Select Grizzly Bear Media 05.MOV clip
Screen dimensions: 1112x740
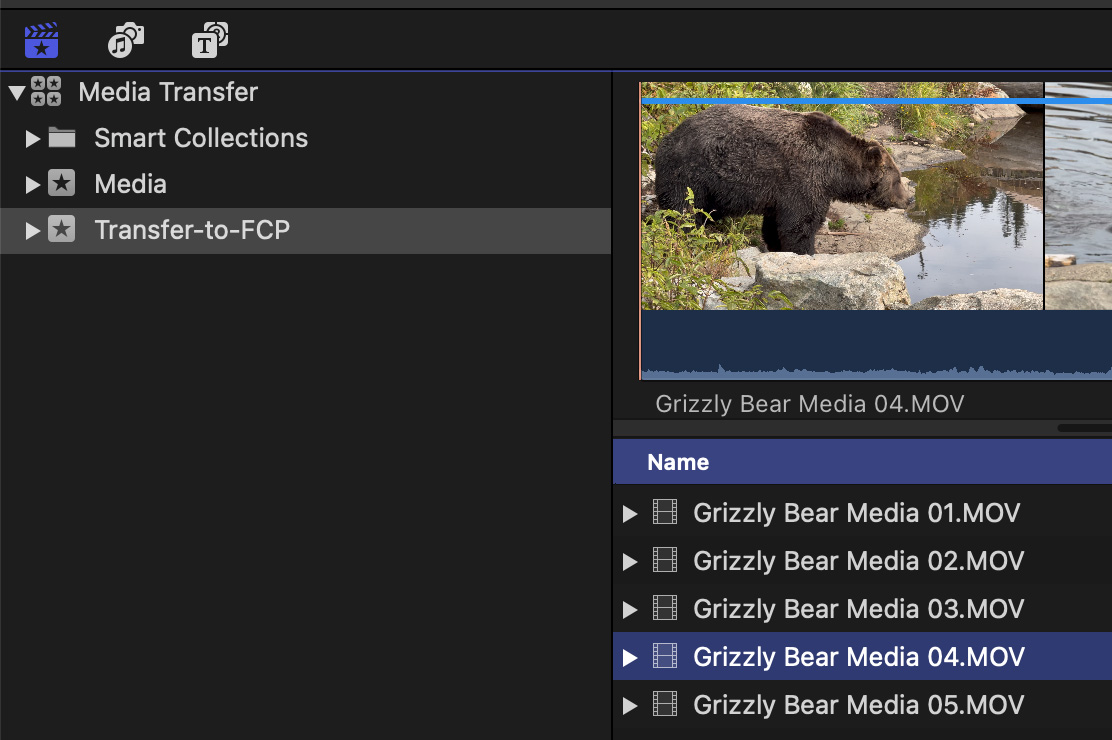click(857, 705)
